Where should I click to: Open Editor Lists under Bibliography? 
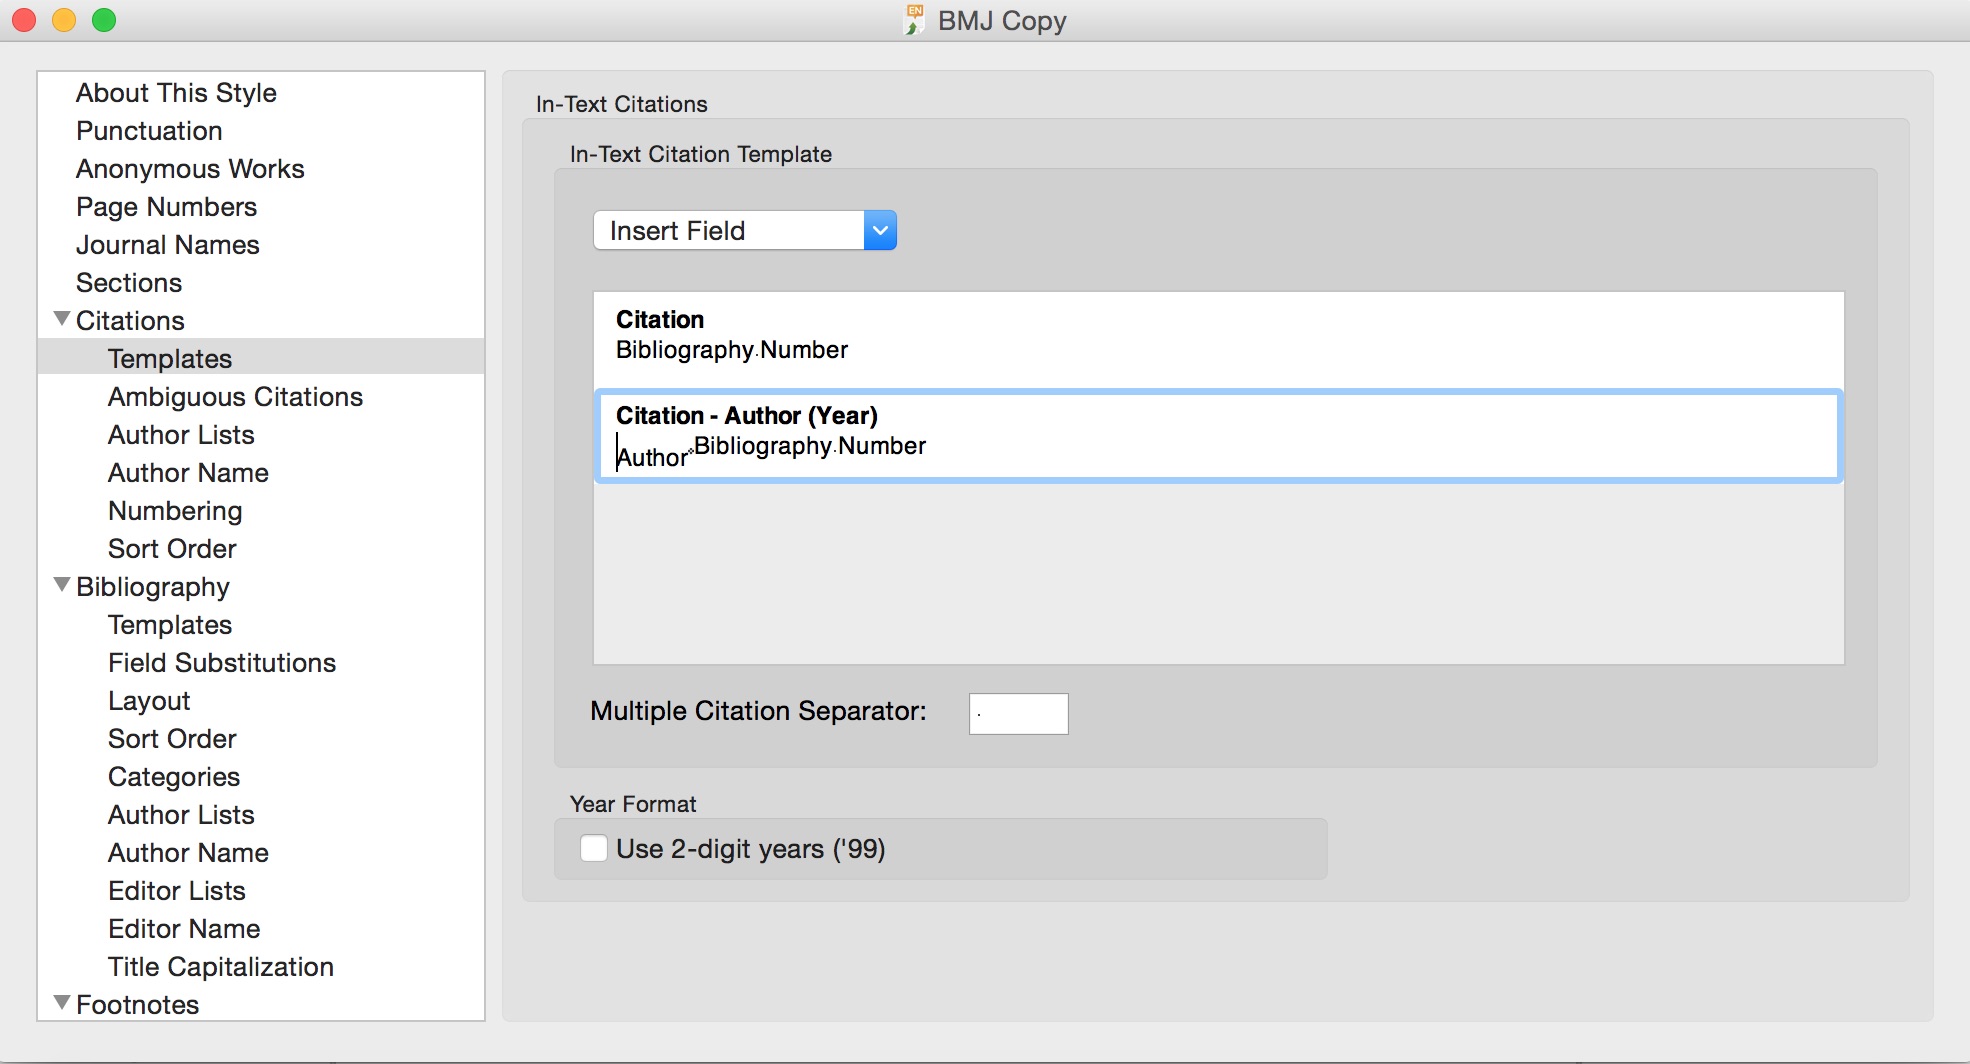point(177,891)
